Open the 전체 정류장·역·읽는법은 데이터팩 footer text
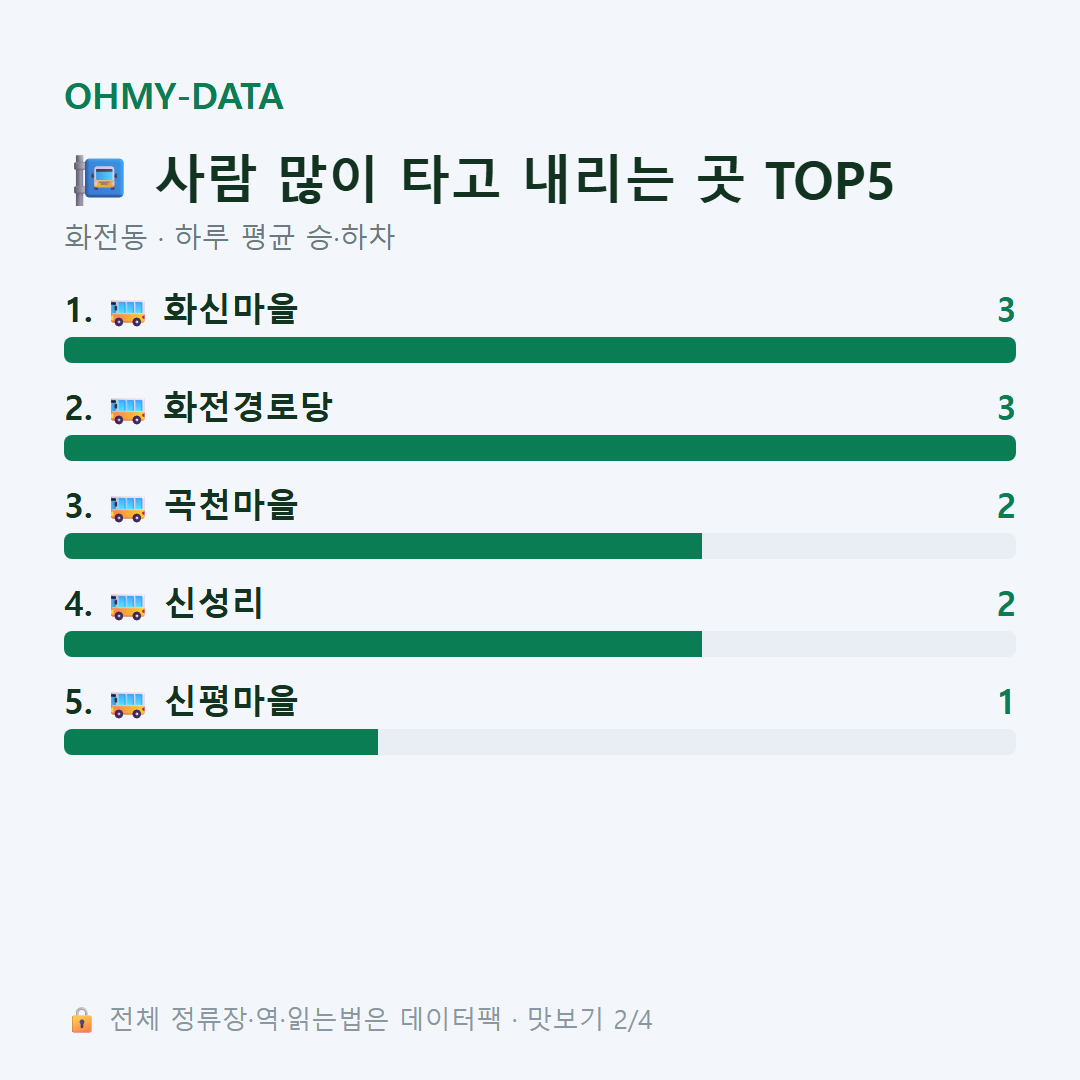The width and height of the screenshot is (1080, 1080). click(x=305, y=1019)
